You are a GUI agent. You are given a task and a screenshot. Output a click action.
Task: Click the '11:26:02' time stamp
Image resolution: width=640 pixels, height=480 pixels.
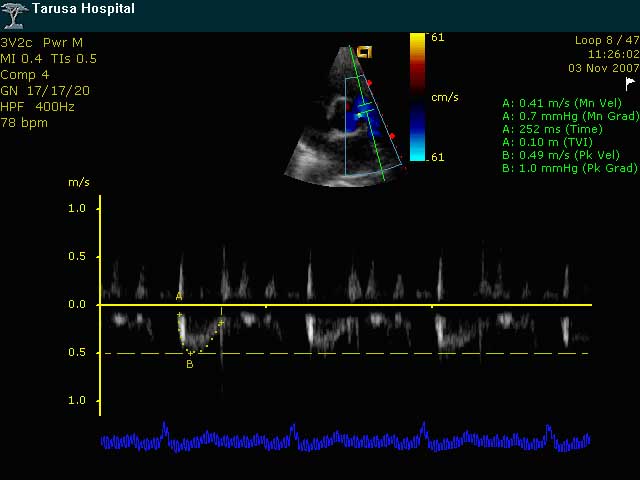[613, 54]
